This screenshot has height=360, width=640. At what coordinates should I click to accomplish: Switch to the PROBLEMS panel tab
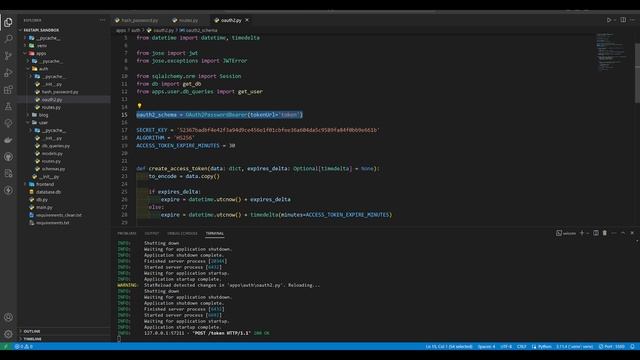[127, 233]
